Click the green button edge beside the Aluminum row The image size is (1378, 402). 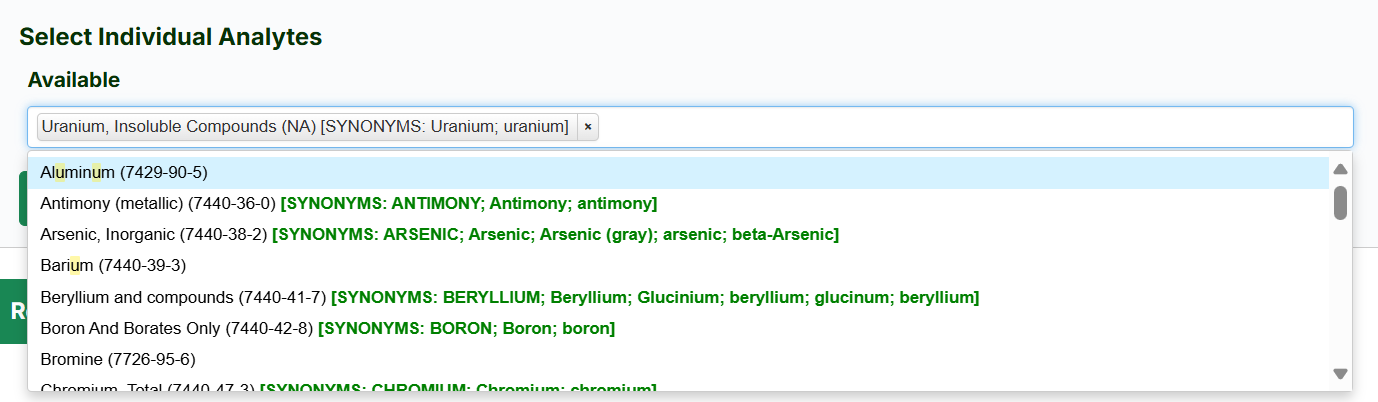point(22,198)
